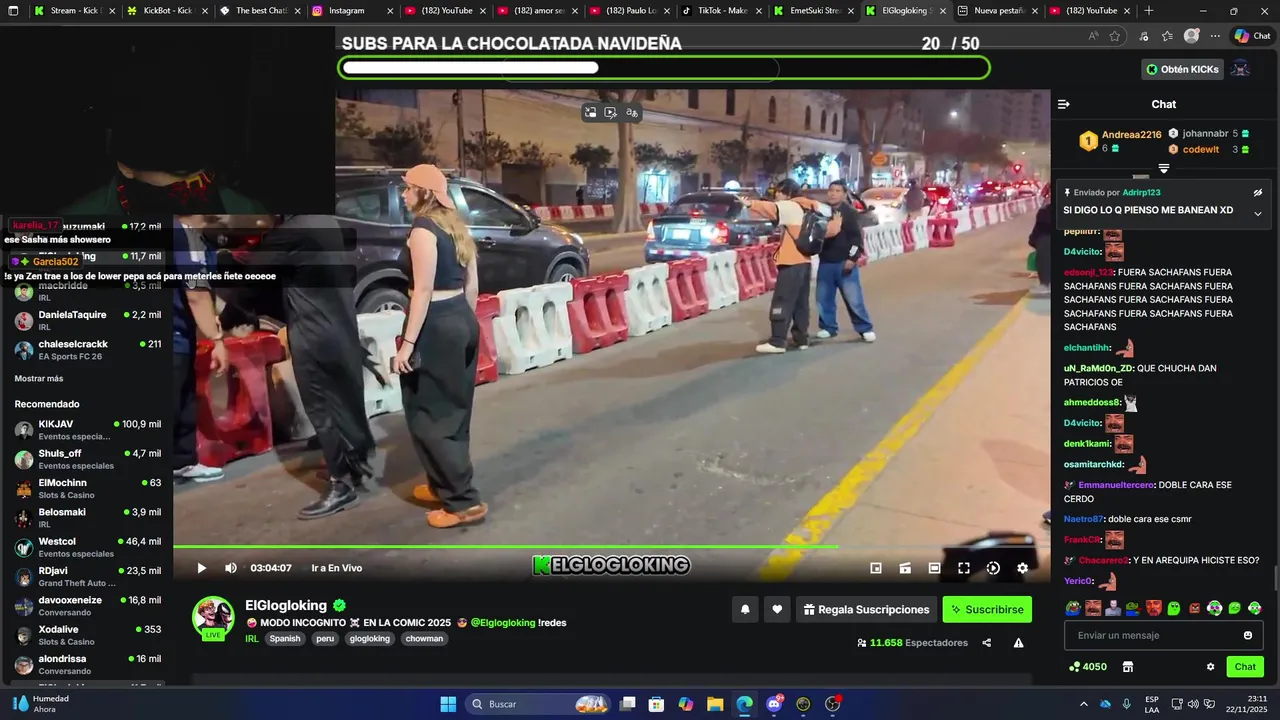Open File Explorer from taskbar

click(x=715, y=704)
